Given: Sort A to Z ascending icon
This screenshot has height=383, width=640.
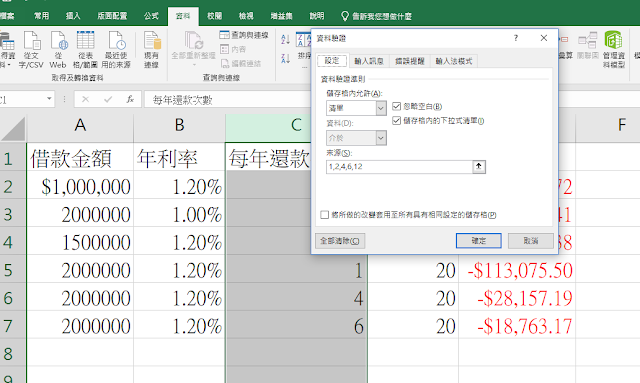Looking at the screenshot, I should point(286,39).
